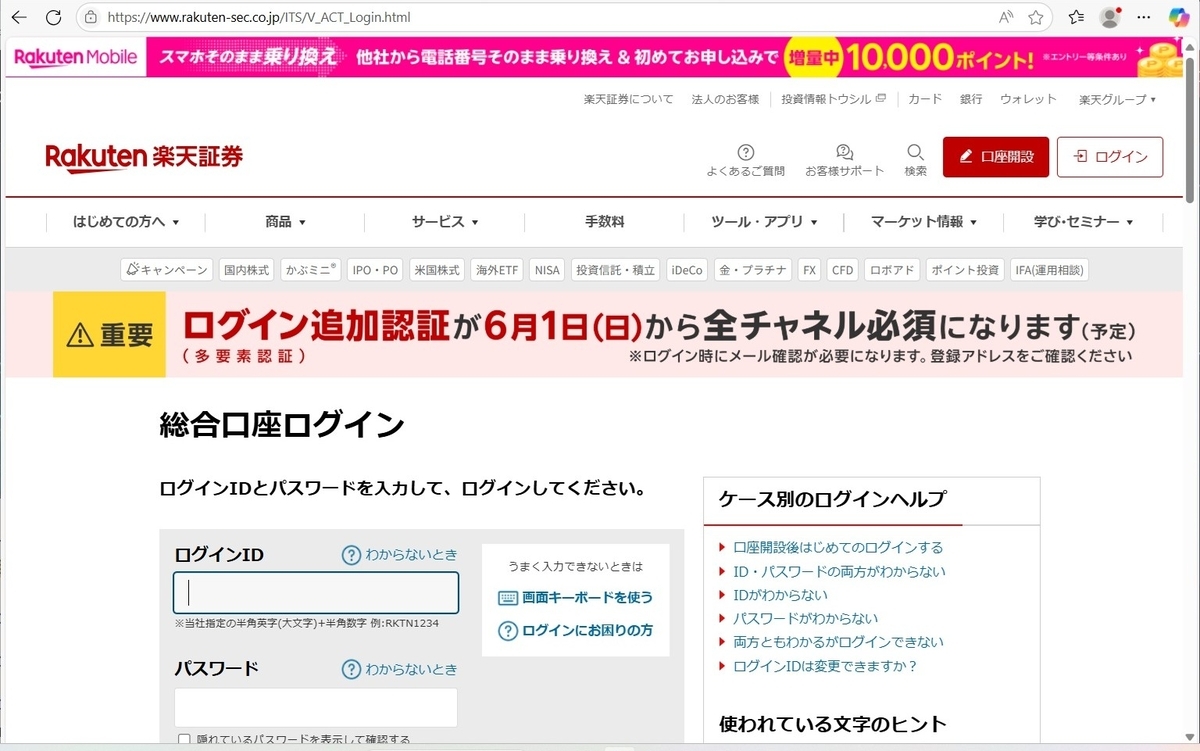Click 口座開設 red button
The height and width of the screenshot is (751, 1200).
coord(996,157)
